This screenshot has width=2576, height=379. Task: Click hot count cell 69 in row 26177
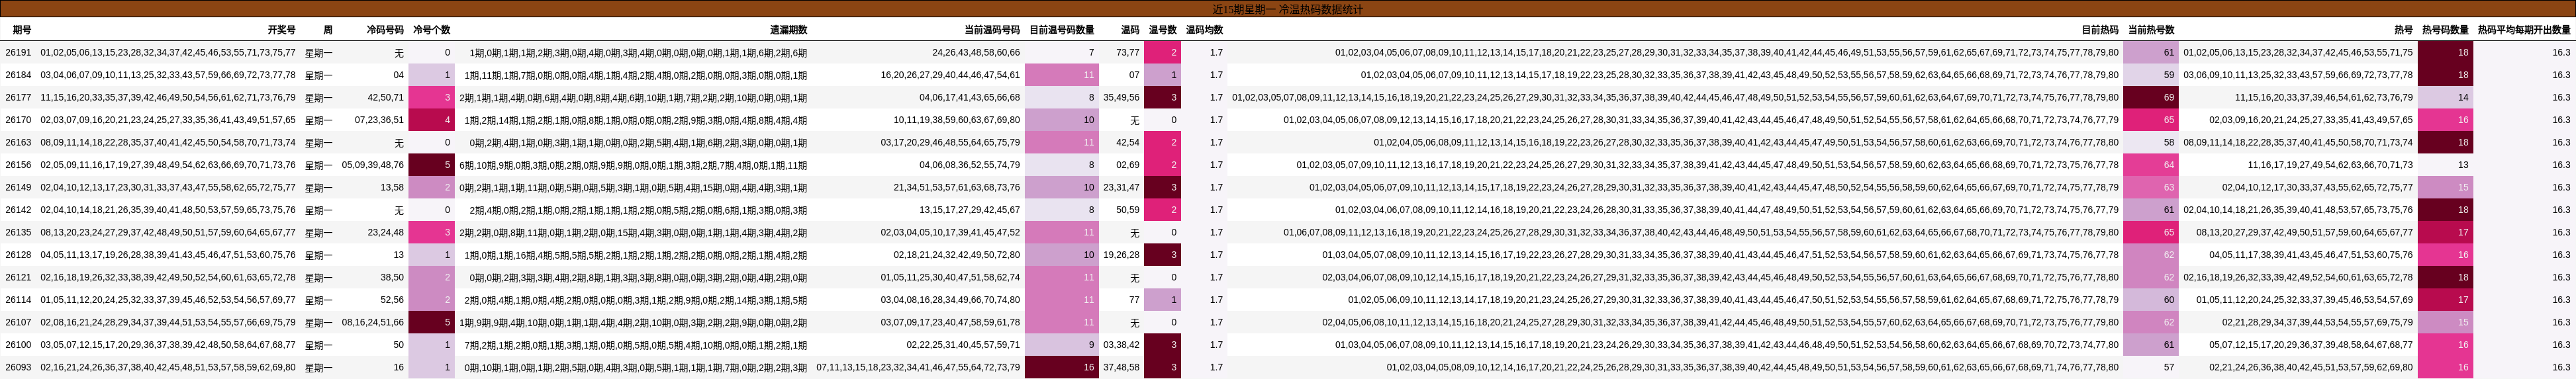[x=2151, y=98]
